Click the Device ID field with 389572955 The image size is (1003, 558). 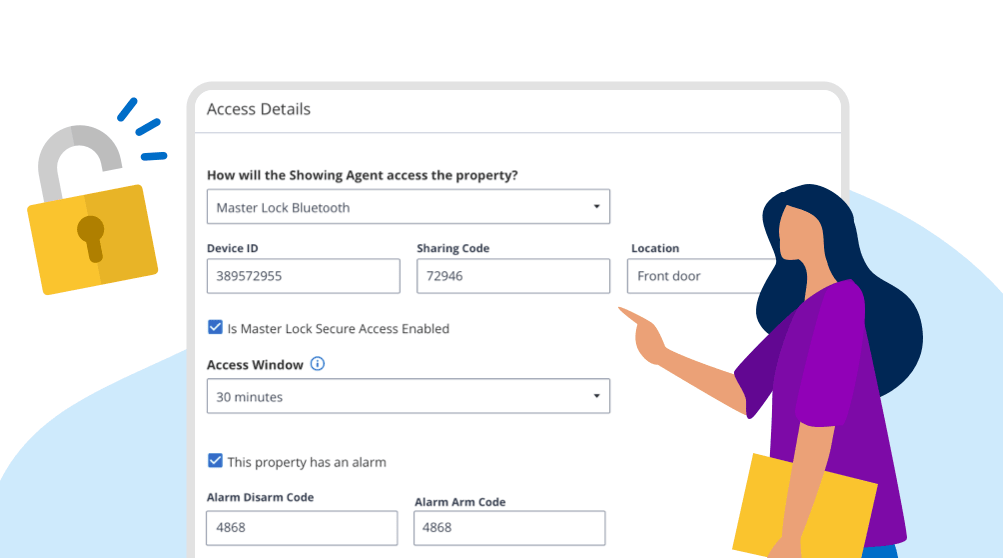pos(303,276)
